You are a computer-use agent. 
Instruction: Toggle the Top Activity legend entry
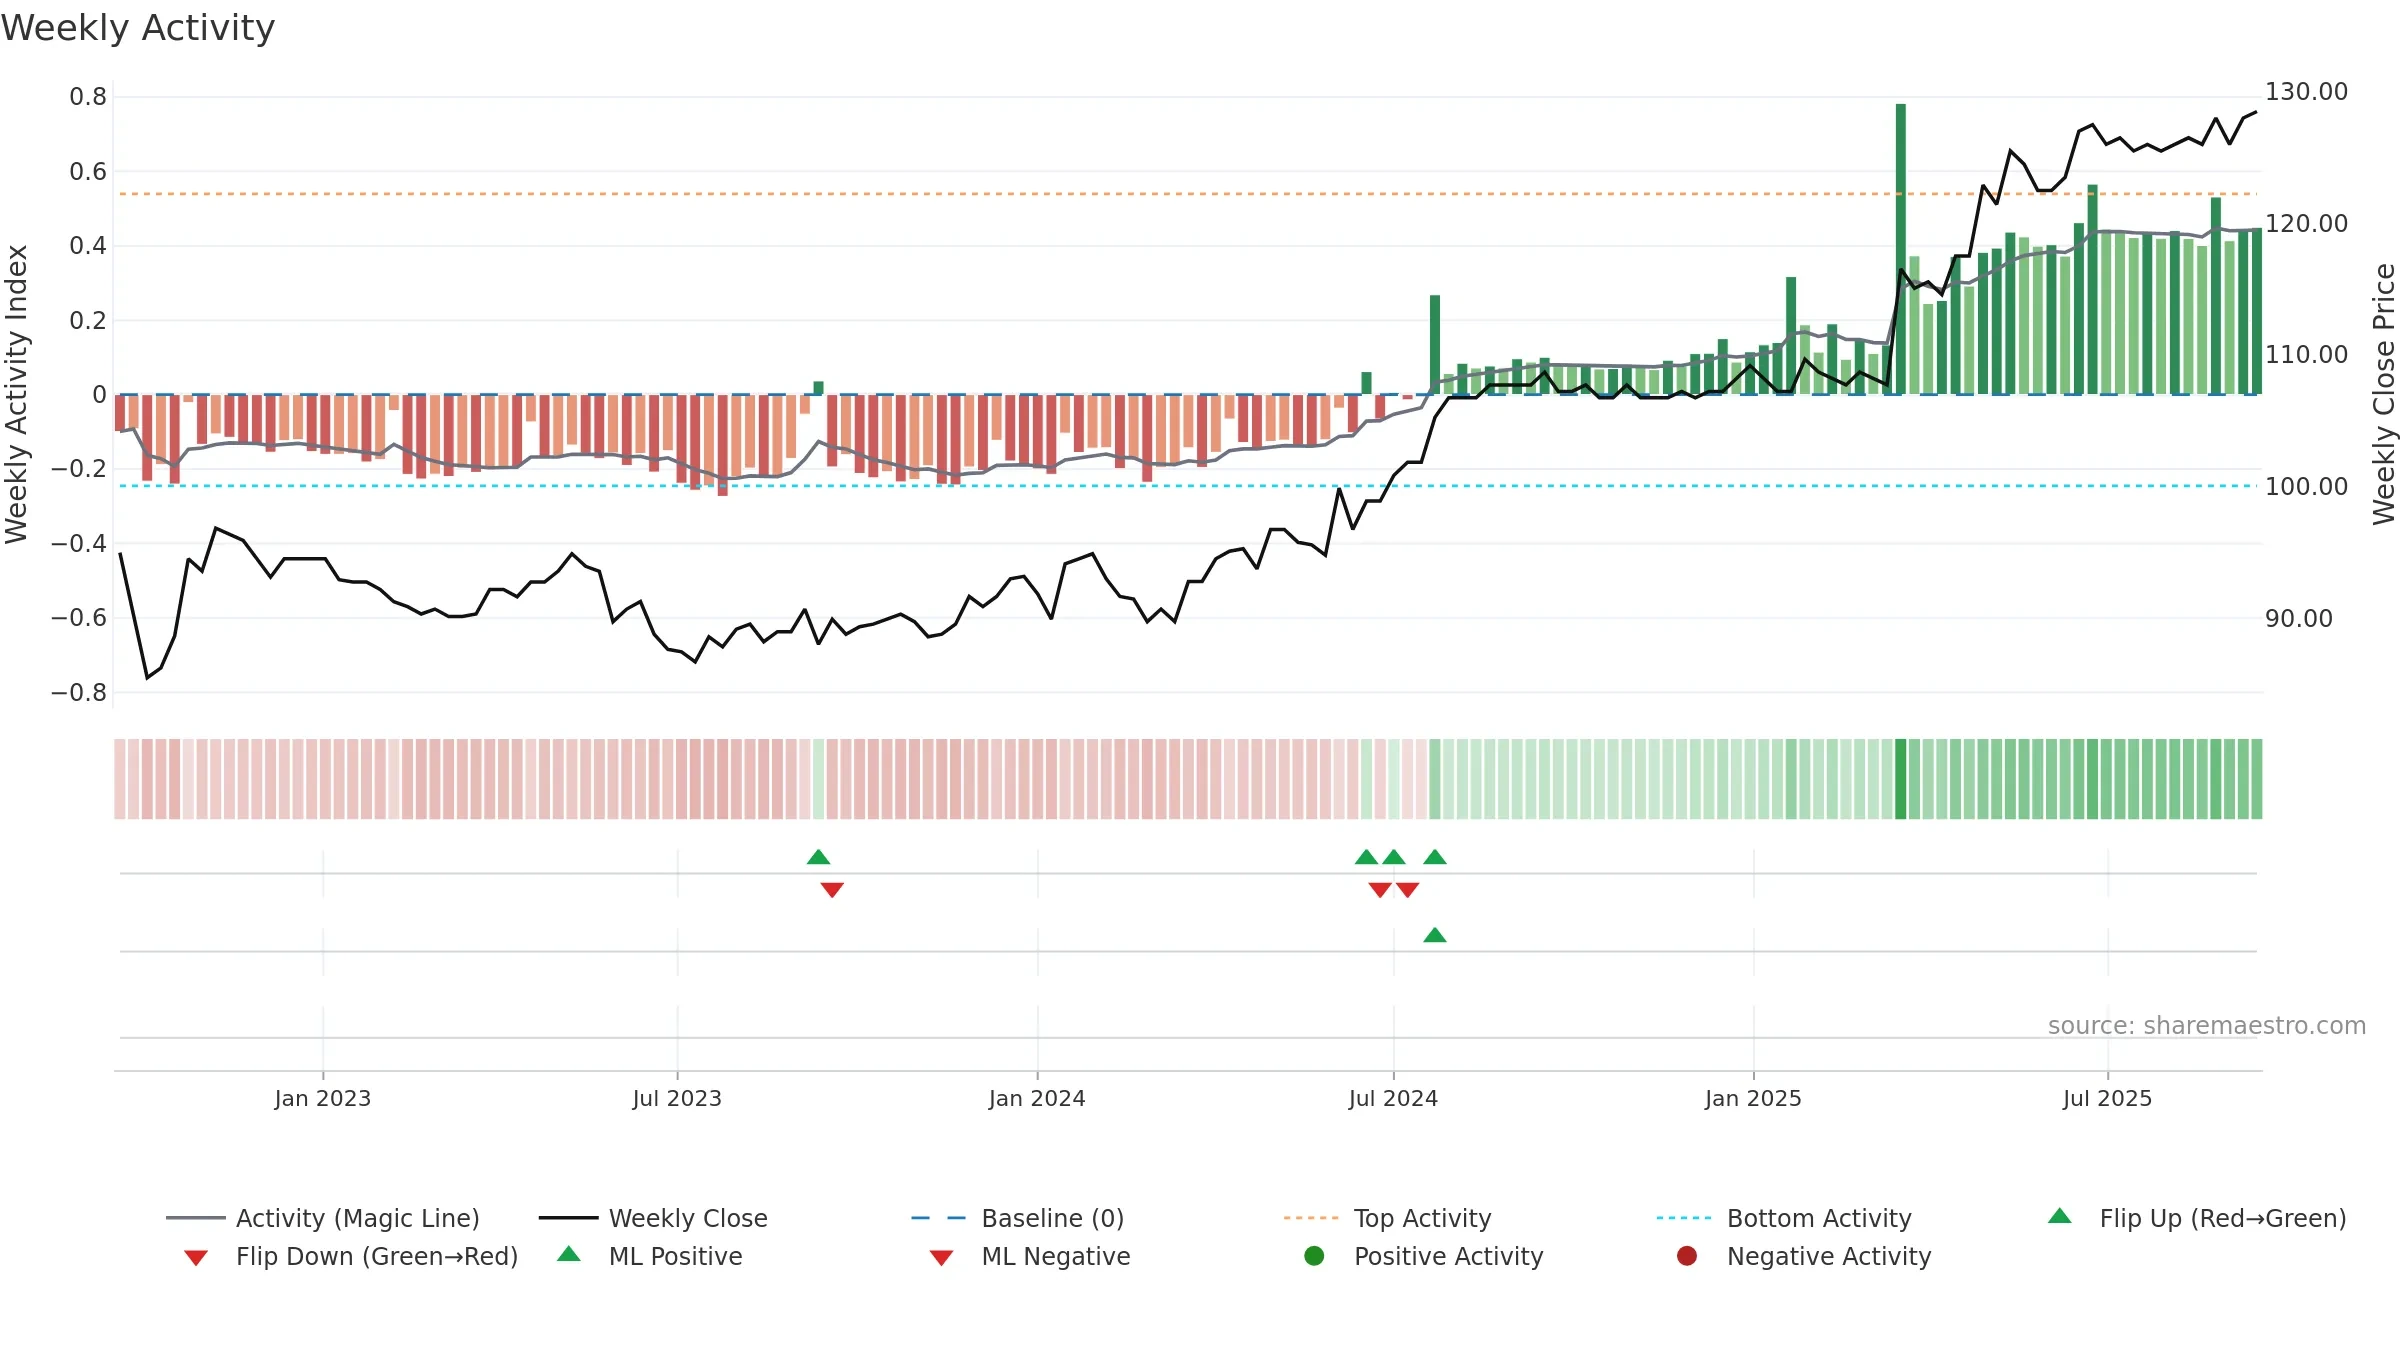[x=1388, y=1218]
